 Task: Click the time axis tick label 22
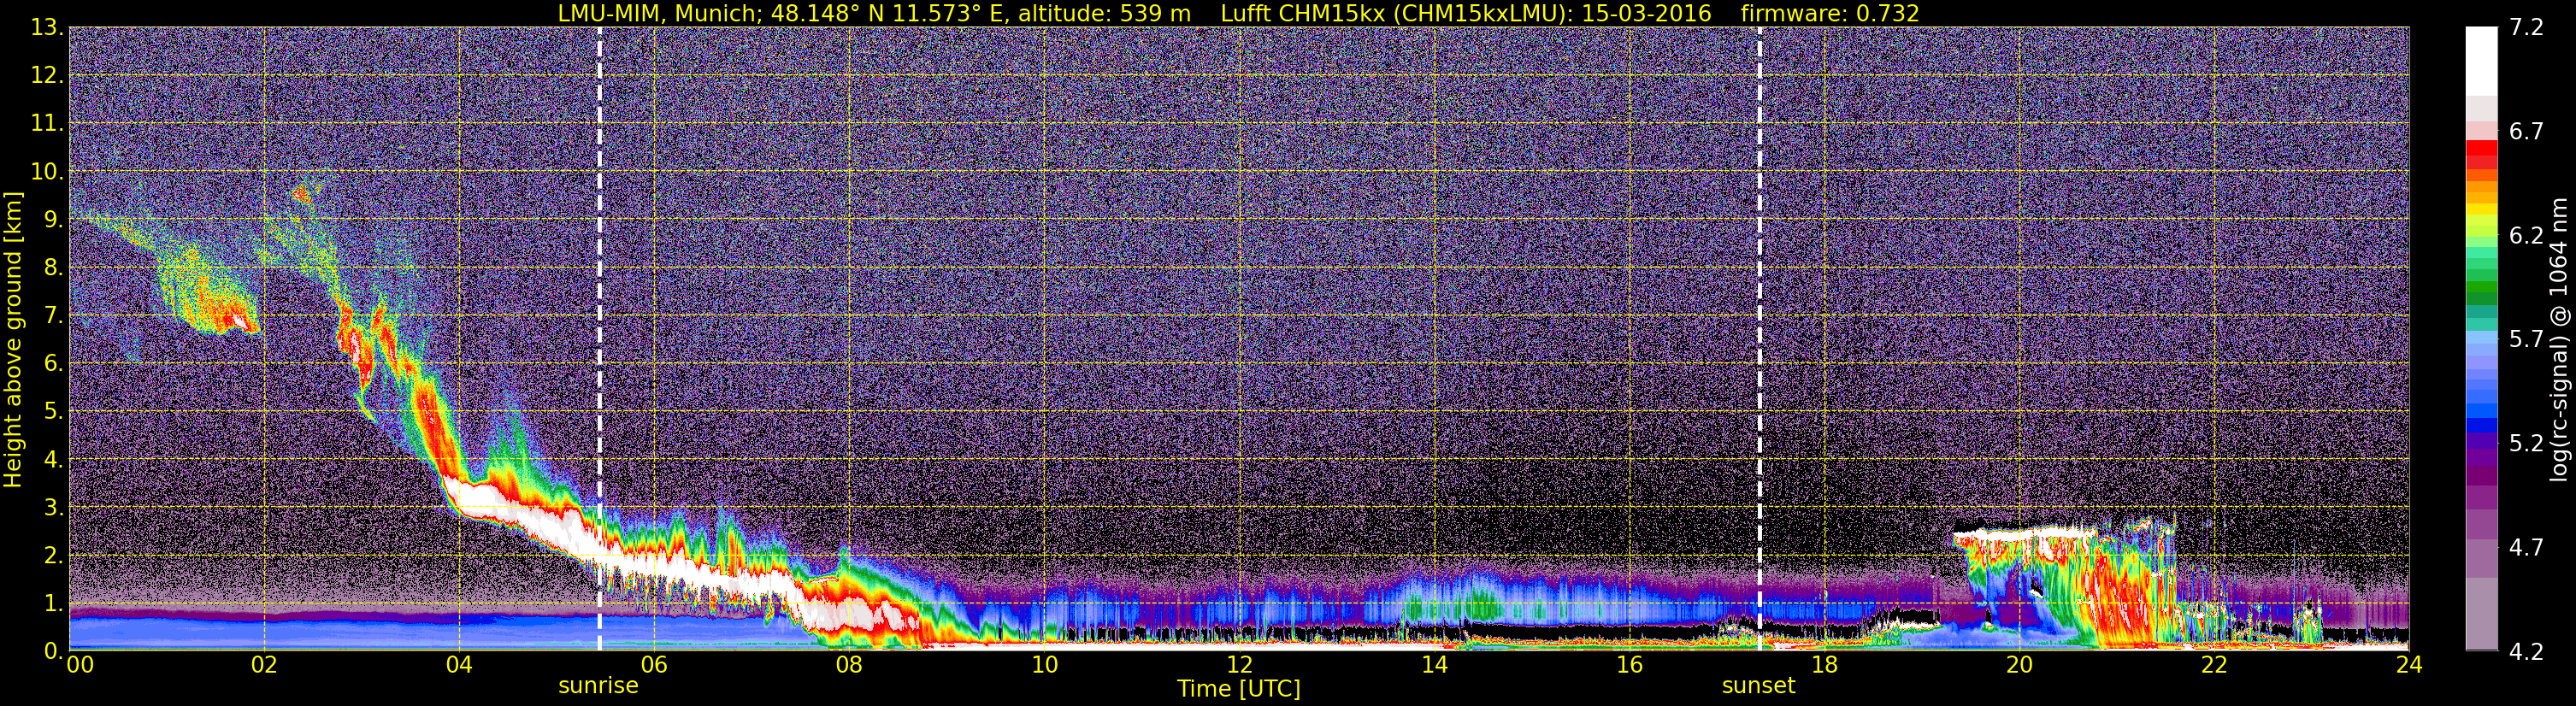click(2214, 665)
